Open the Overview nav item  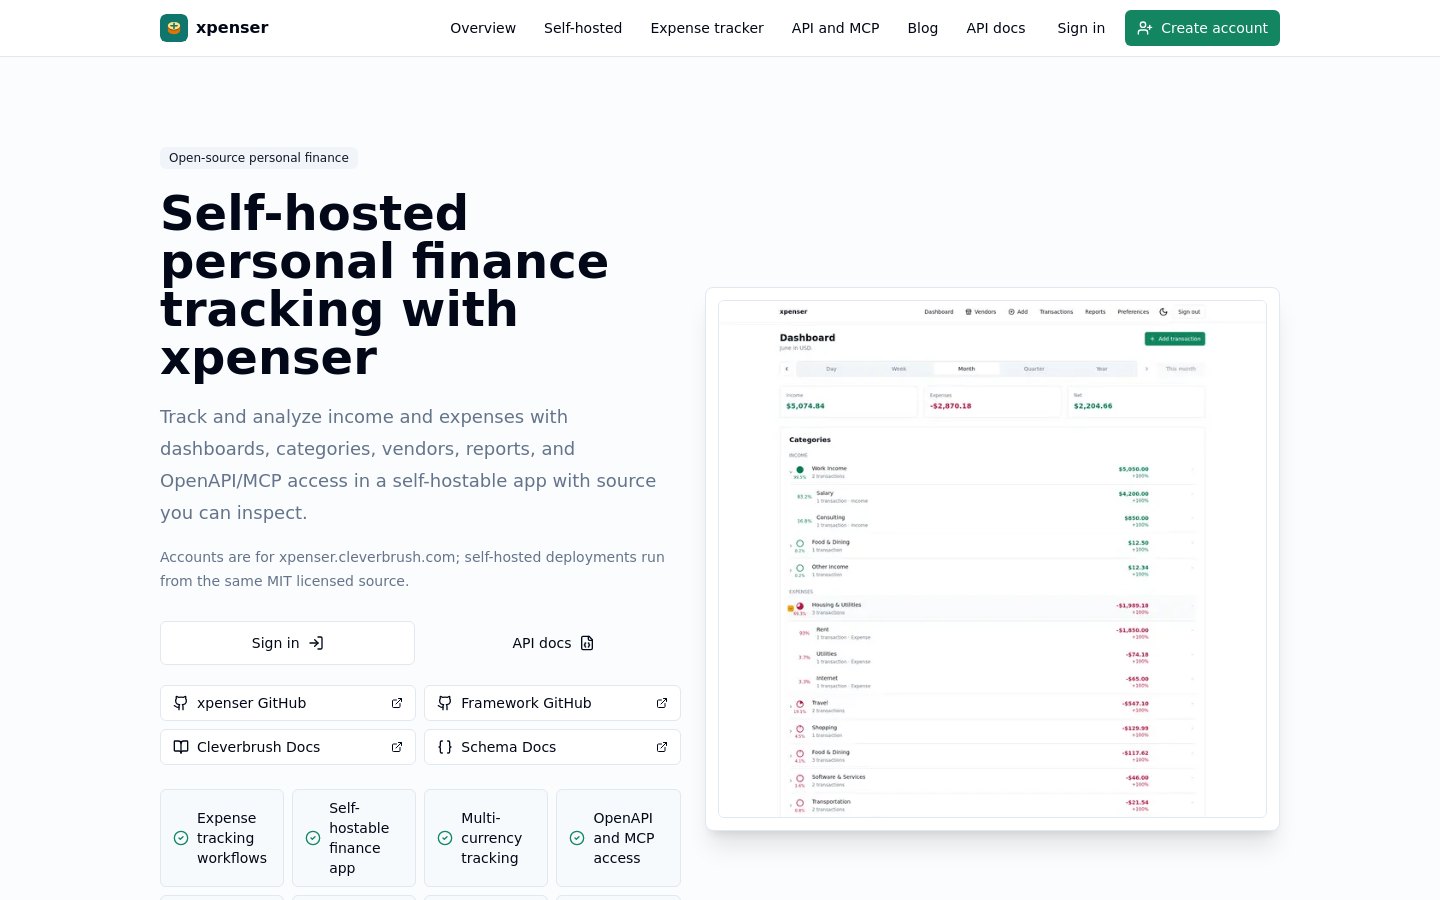483,28
